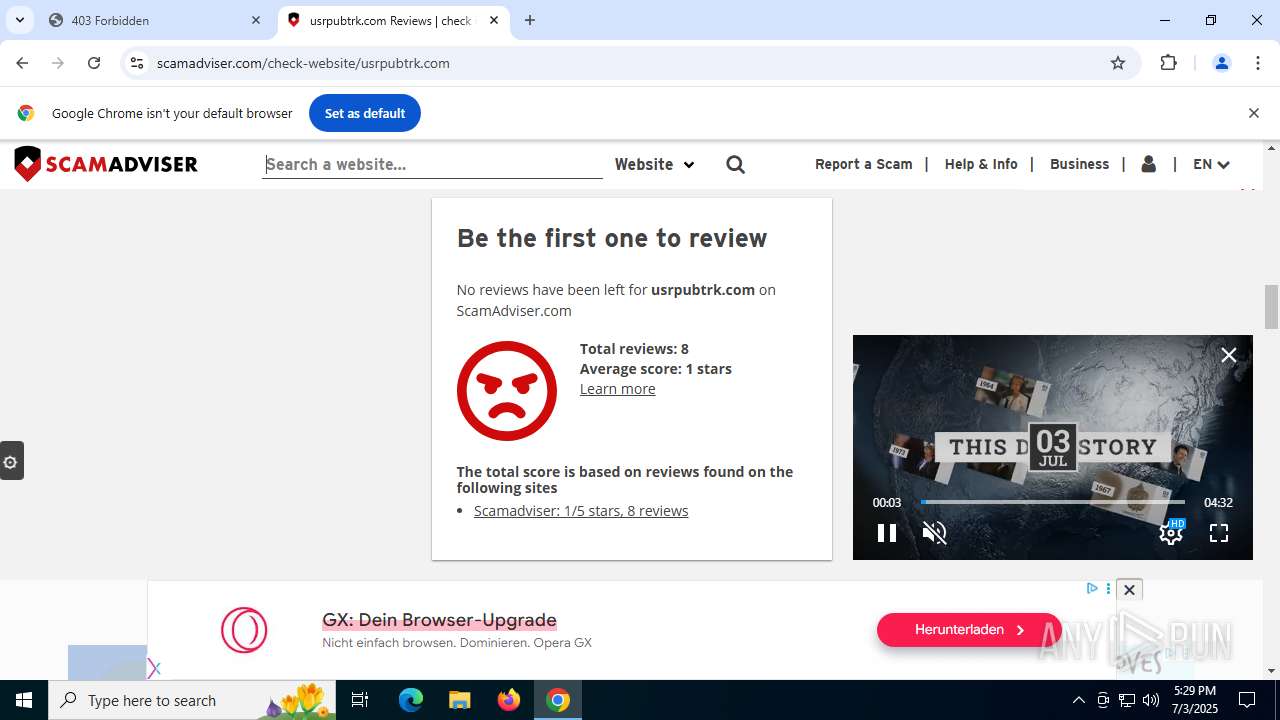This screenshot has height=720, width=1280.
Task: Click the Windows taskbar search box
Action: tap(194, 700)
